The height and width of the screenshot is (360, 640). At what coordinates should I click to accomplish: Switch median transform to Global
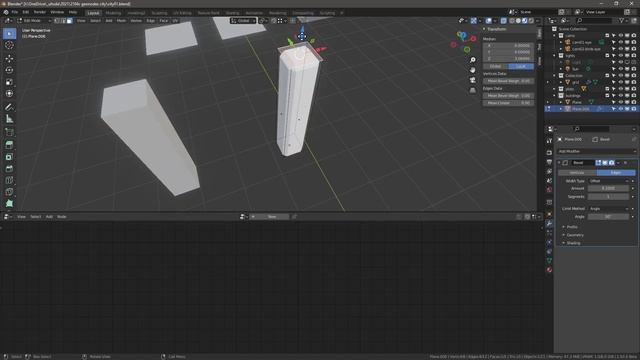(496, 66)
